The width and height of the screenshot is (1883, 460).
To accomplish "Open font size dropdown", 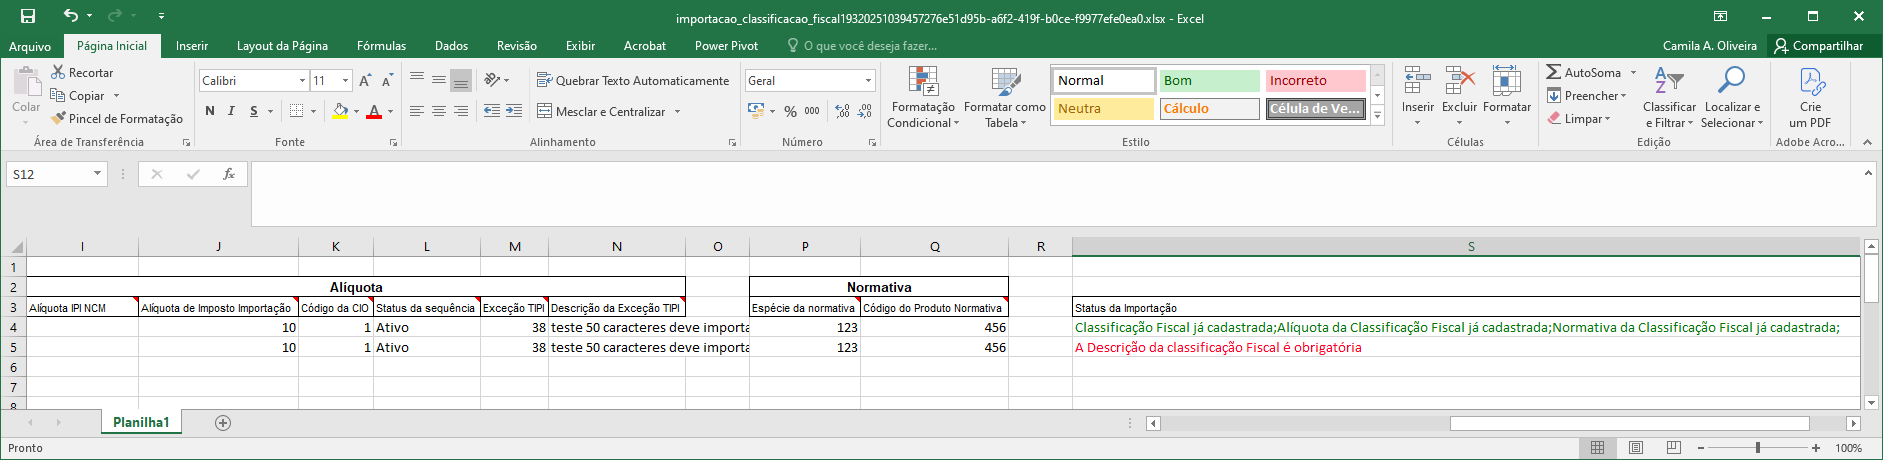I will (x=346, y=81).
